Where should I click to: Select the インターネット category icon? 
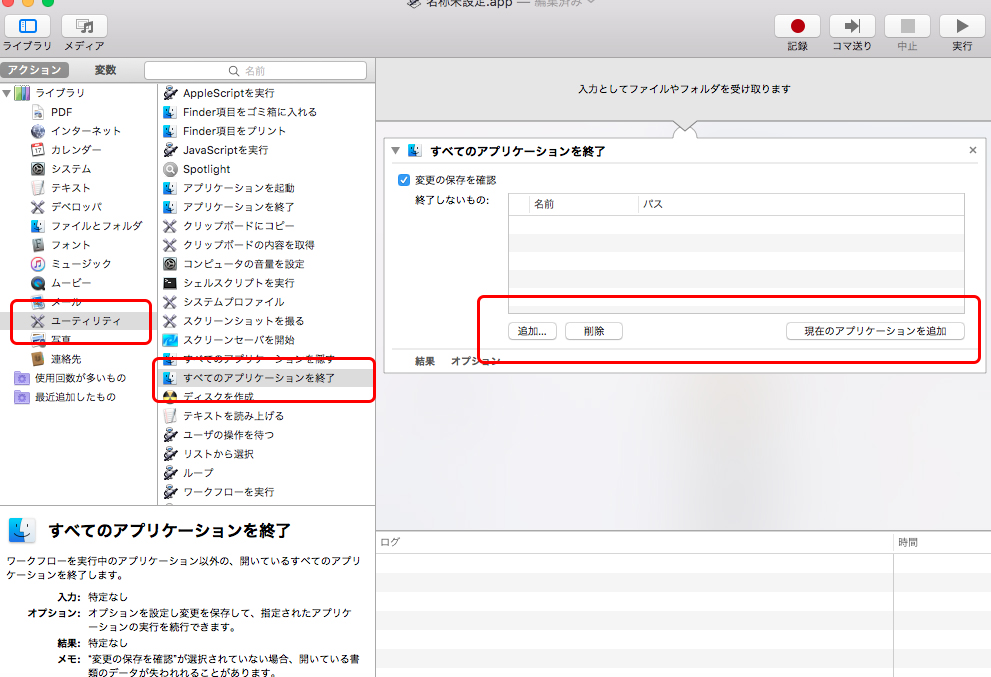pyautogui.click(x=38, y=131)
